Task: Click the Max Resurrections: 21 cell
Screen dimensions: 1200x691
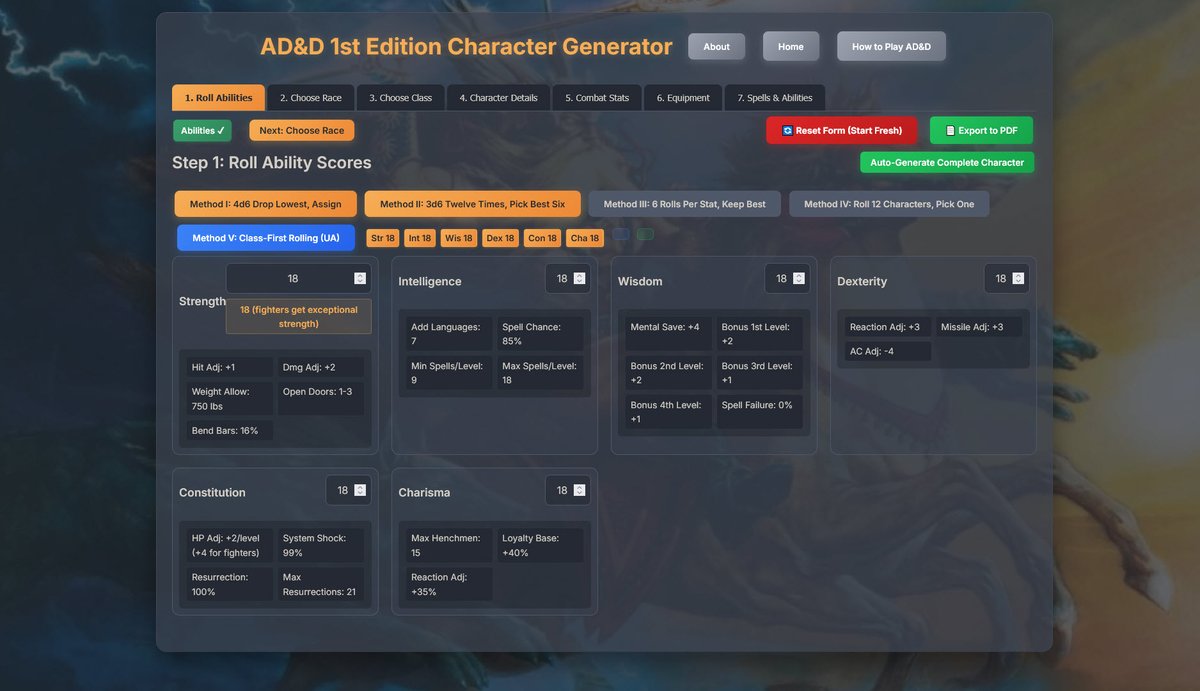Action: (x=320, y=584)
